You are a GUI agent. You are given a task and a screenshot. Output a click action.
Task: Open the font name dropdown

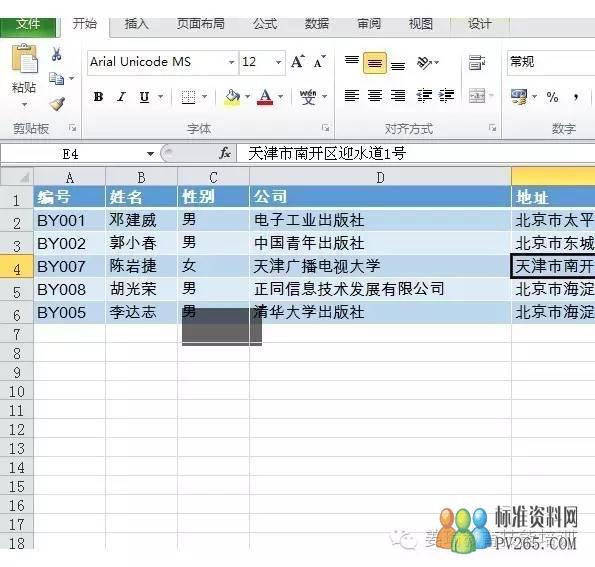pyautogui.click(x=231, y=62)
